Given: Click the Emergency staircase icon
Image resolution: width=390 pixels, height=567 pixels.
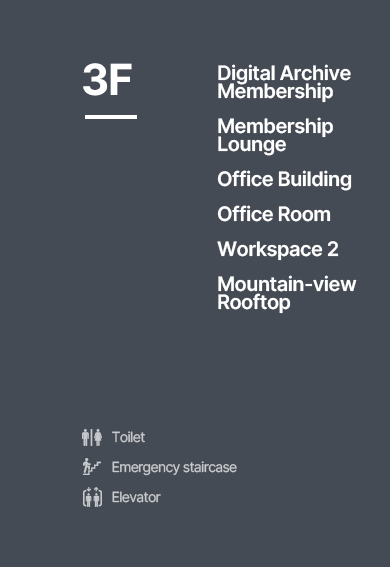Looking at the screenshot, I should tap(92, 467).
